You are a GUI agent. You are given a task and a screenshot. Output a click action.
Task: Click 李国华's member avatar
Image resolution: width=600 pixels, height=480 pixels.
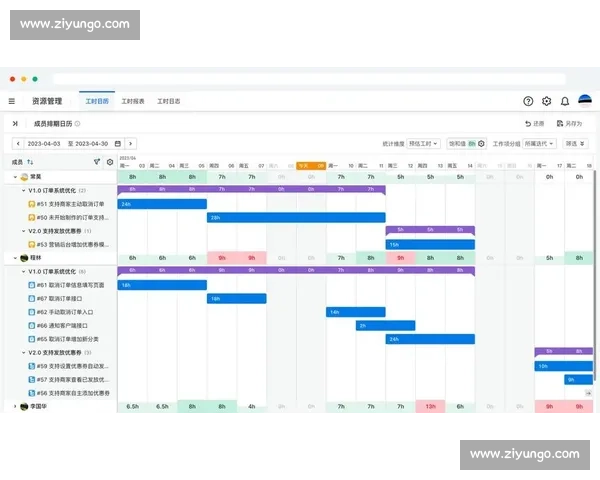click(24, 407)
